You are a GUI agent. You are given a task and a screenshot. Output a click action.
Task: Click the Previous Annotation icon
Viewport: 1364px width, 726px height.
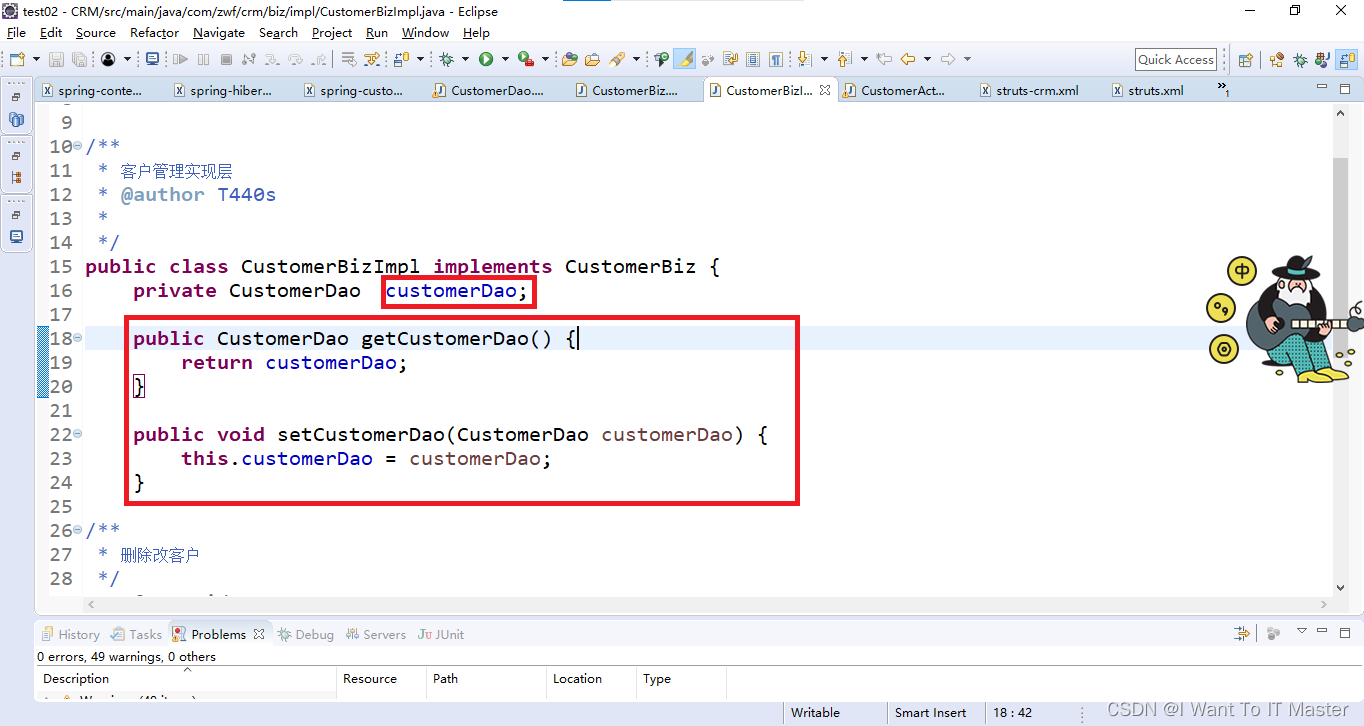844,59
